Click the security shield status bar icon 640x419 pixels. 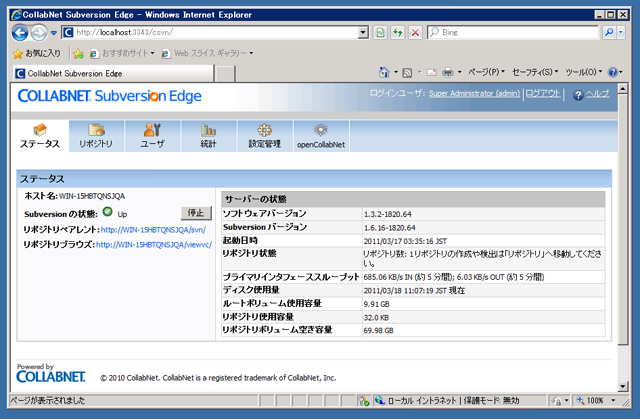(x=363, y=401)
